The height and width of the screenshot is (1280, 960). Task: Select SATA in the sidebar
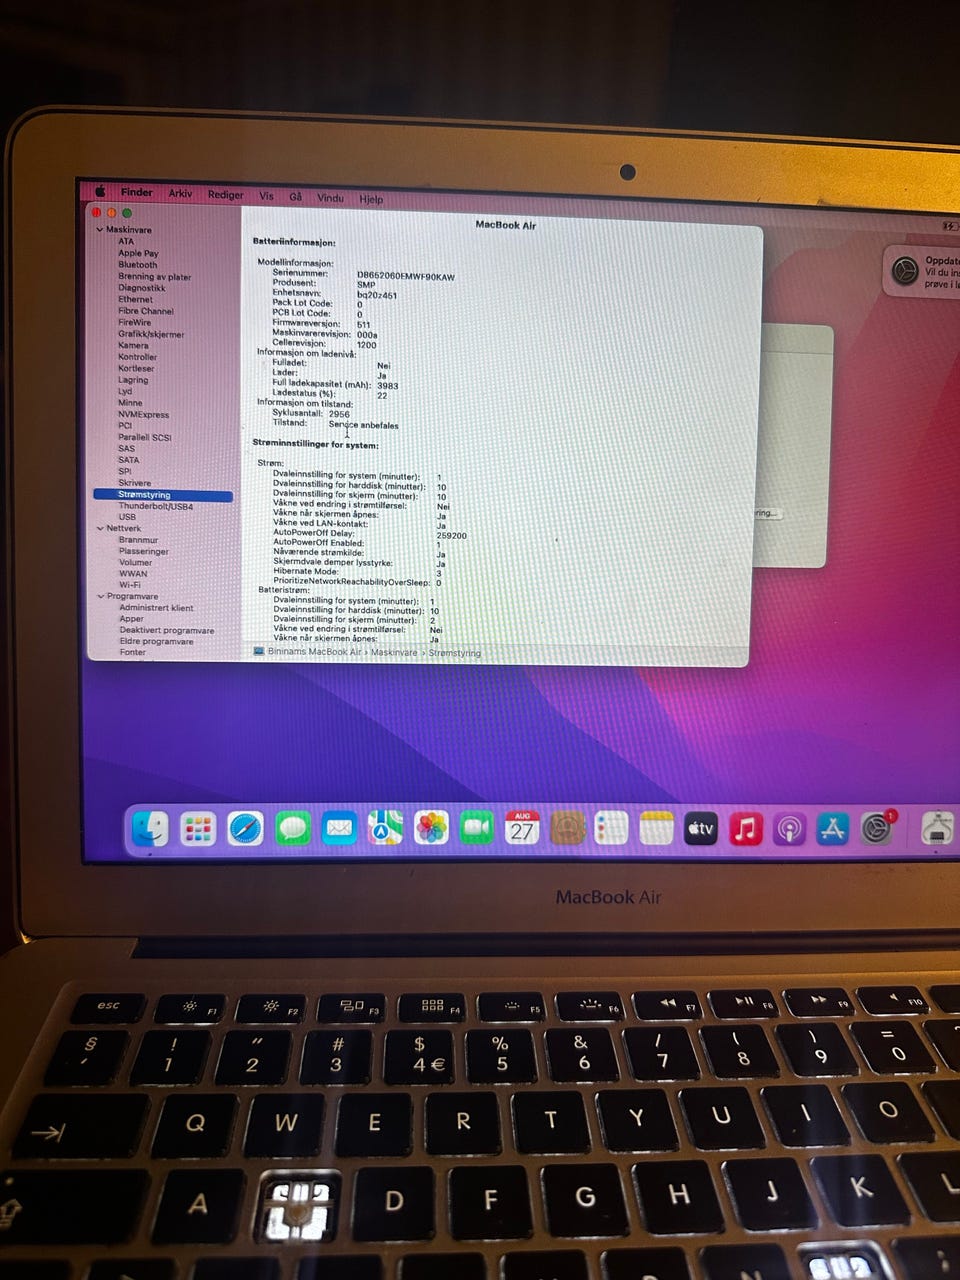129,460
